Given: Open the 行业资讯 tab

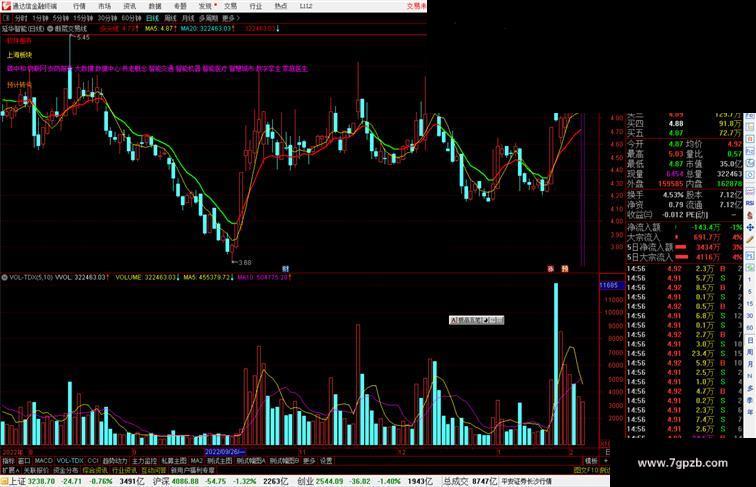Looking at the screenshot, I should tap(124, 470).
